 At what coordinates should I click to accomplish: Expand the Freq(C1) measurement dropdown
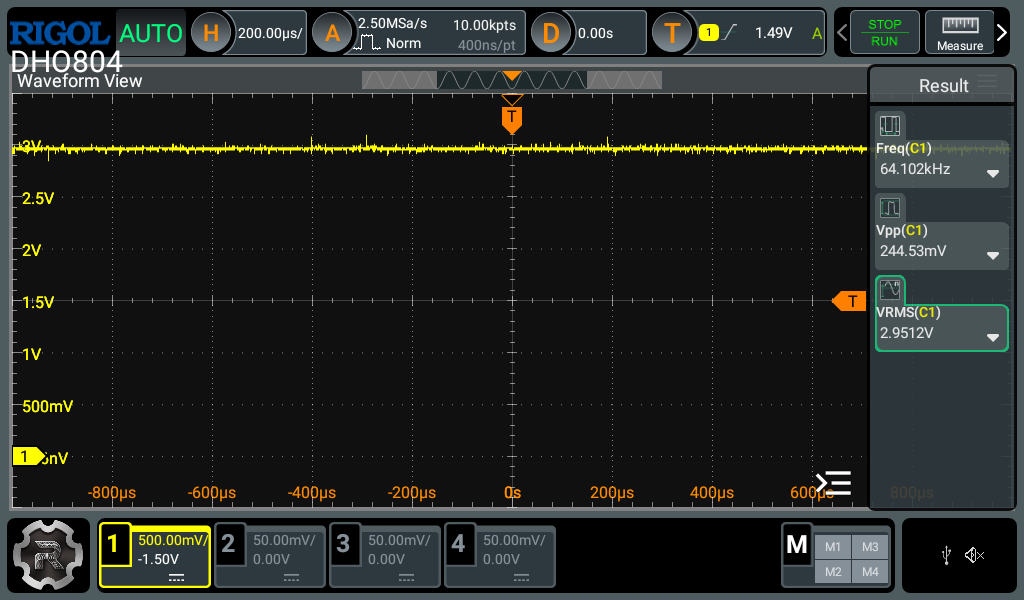click(x=993, y=173)
